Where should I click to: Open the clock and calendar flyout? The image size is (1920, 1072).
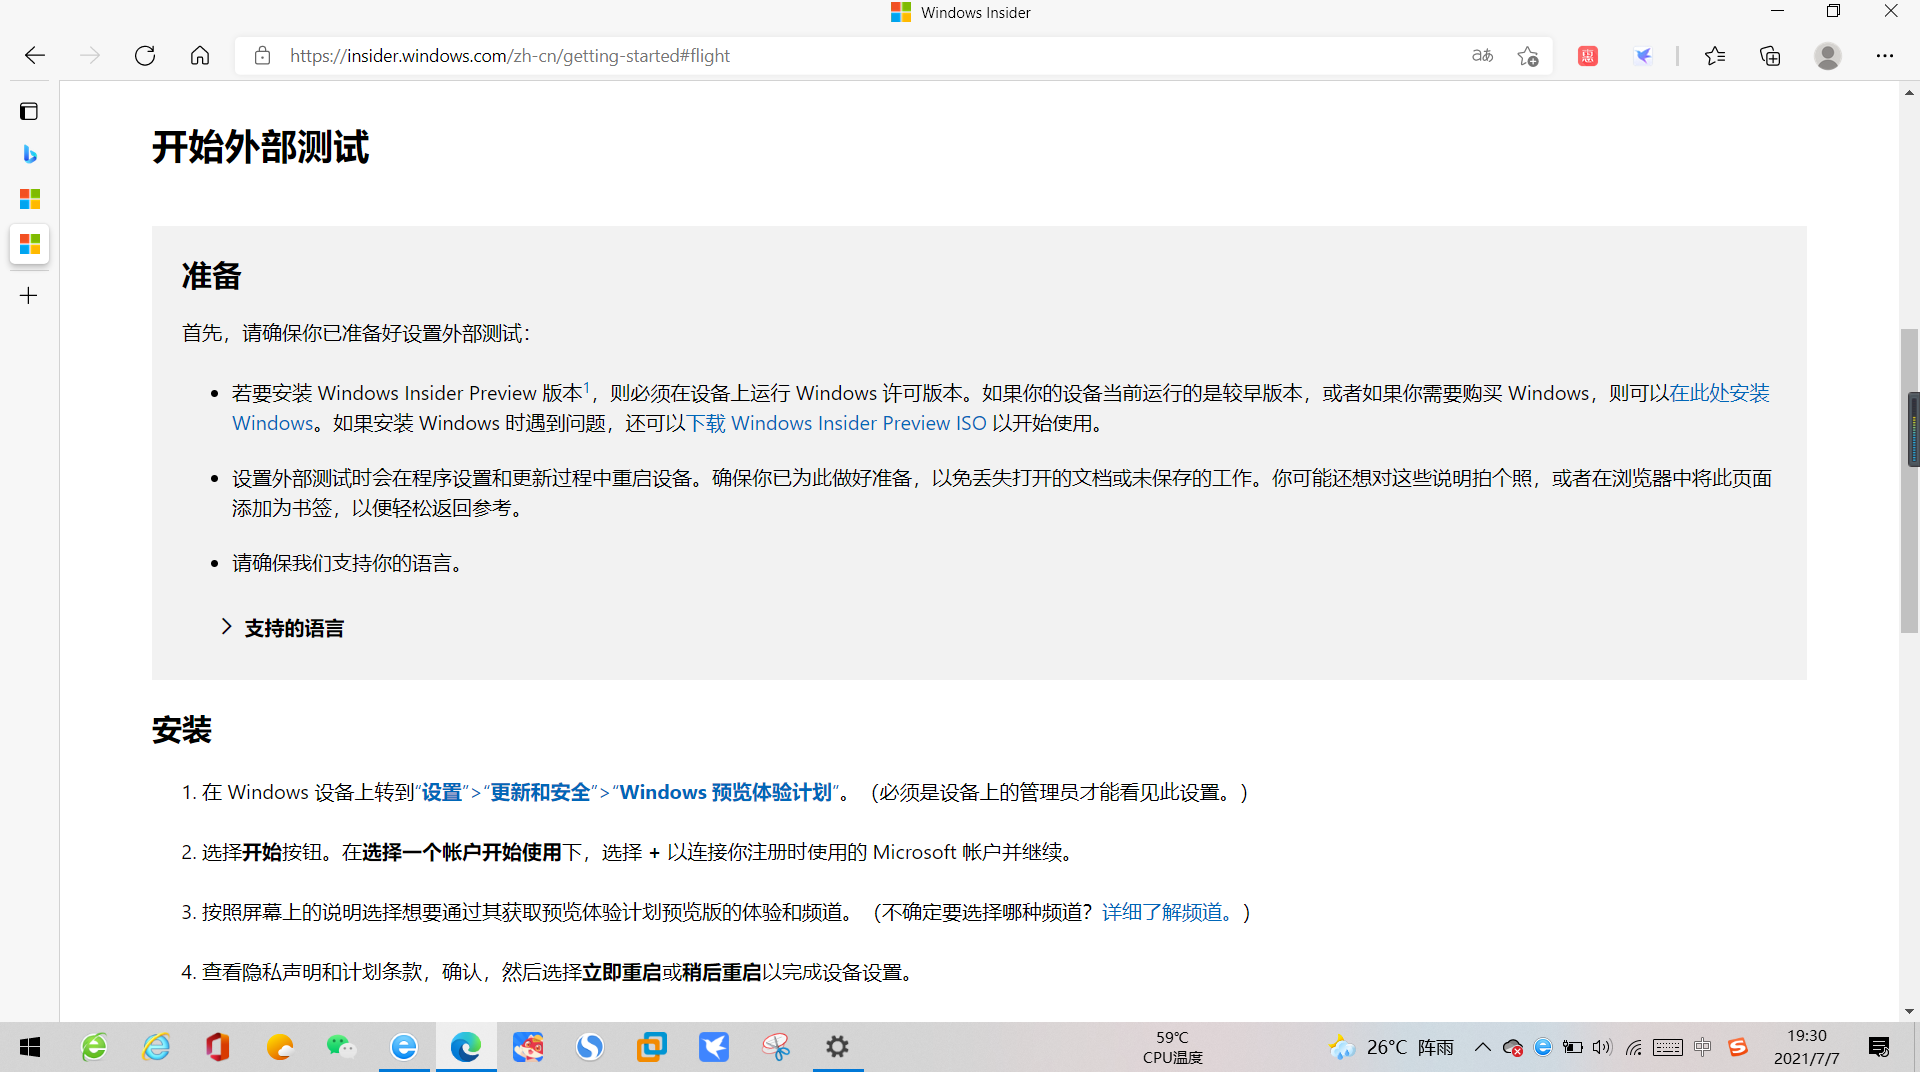[1806, 1047]
